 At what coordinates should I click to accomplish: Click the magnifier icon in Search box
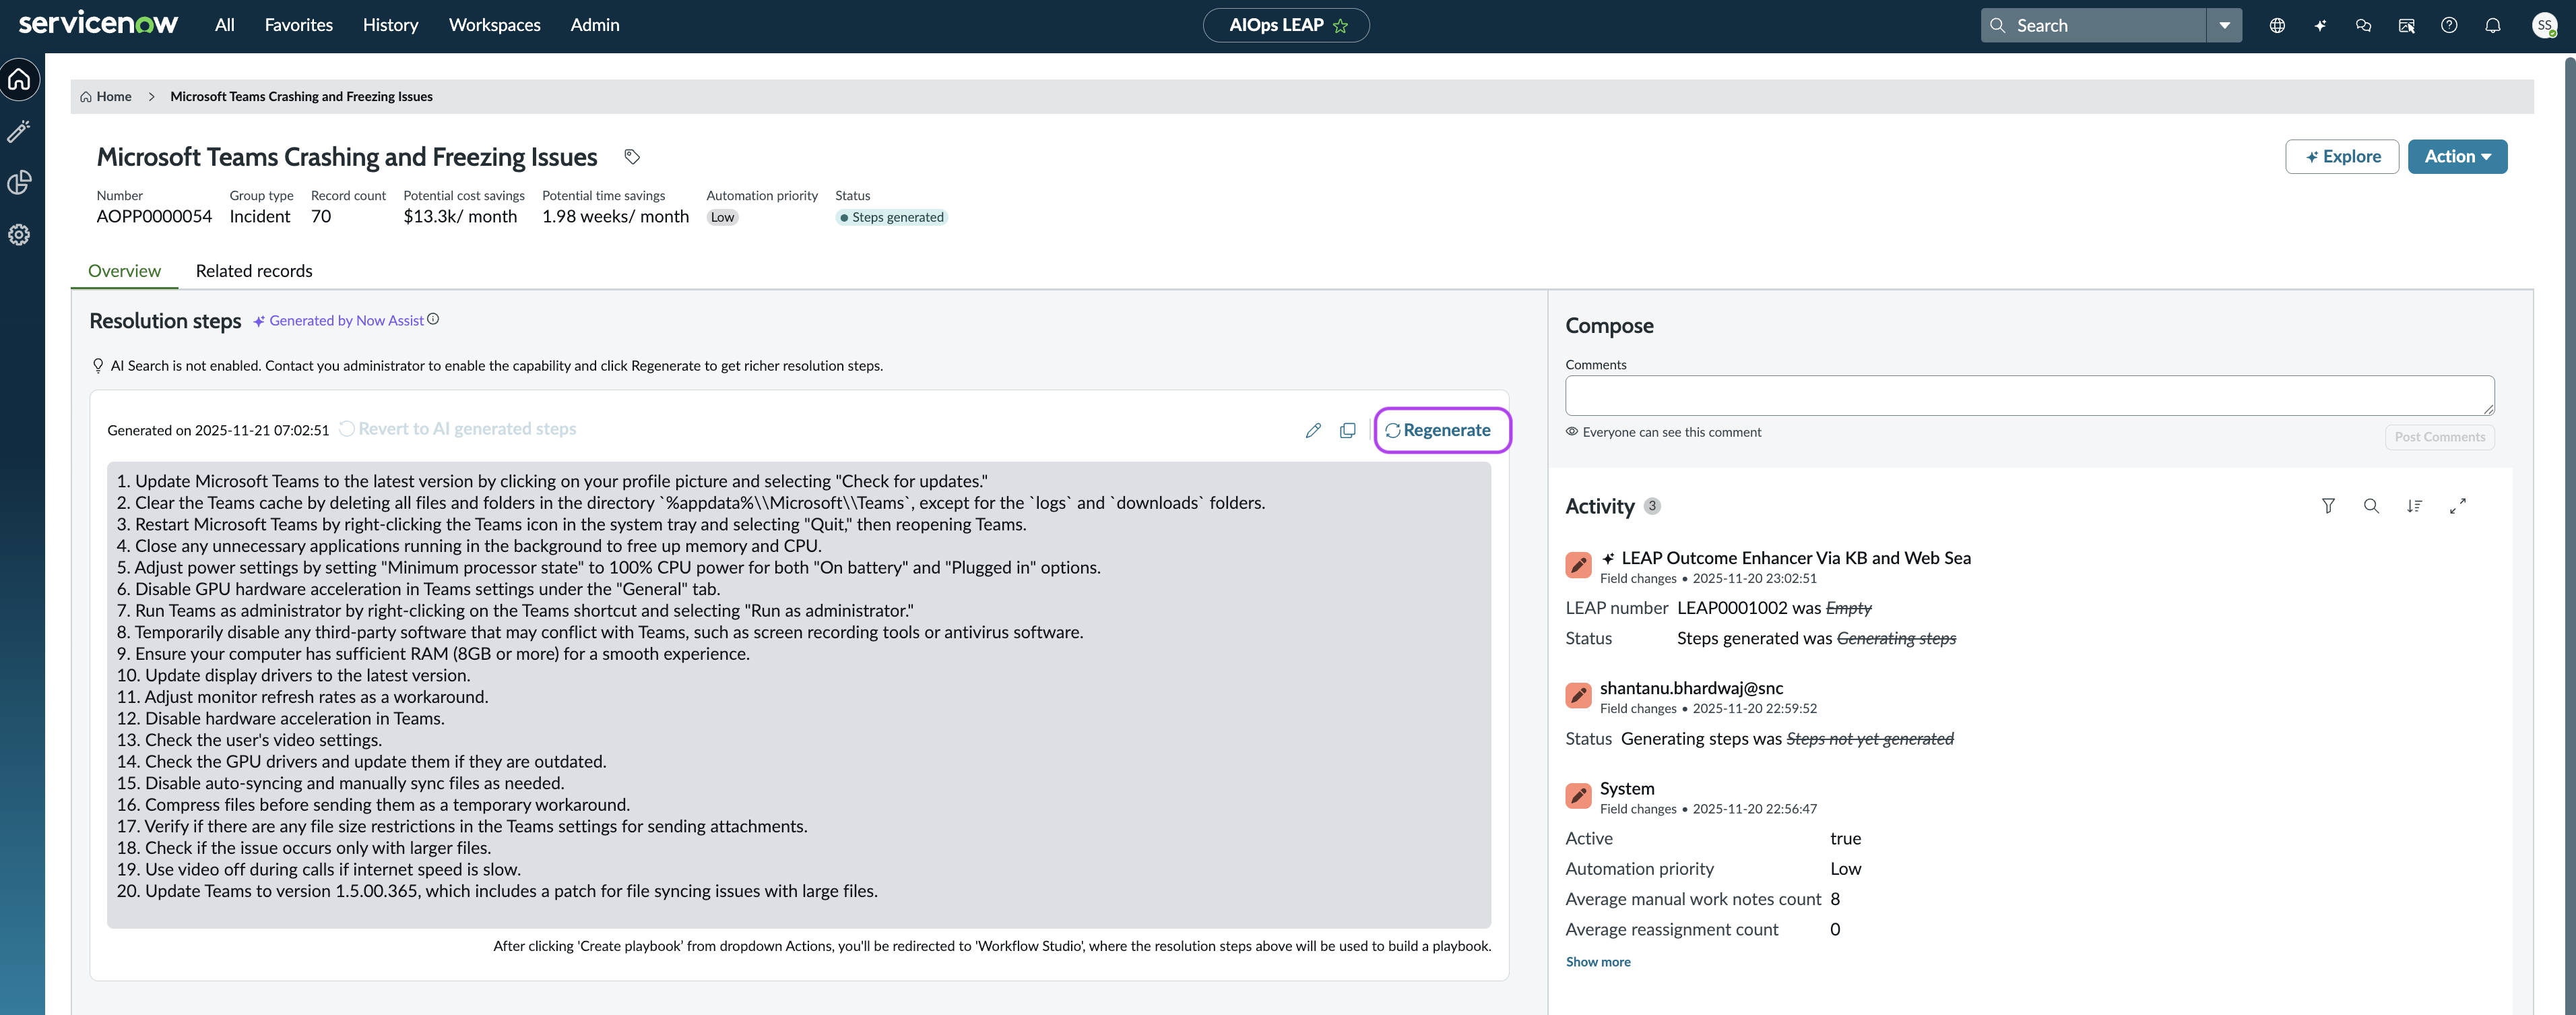point(1998,26)
